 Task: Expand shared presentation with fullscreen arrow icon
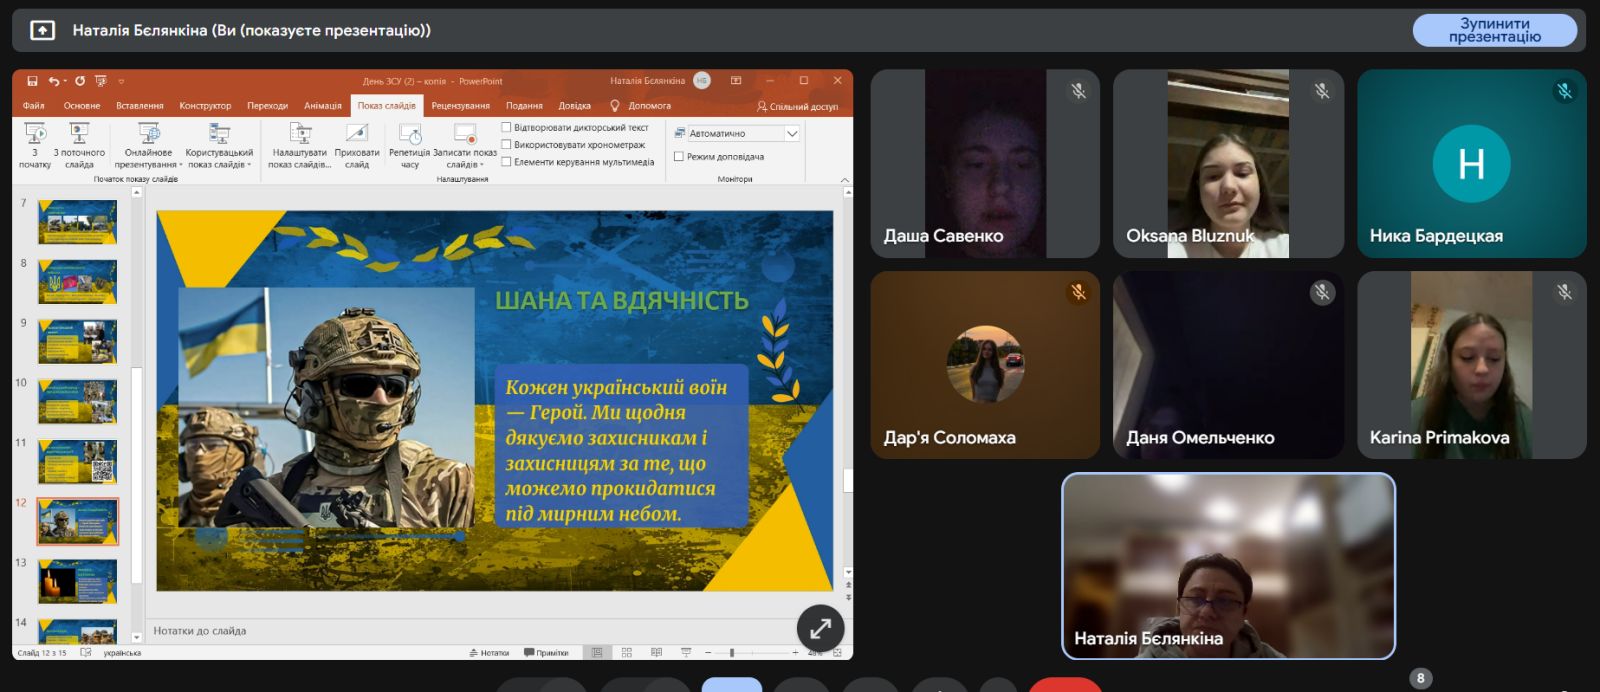[x=820, y=628]
